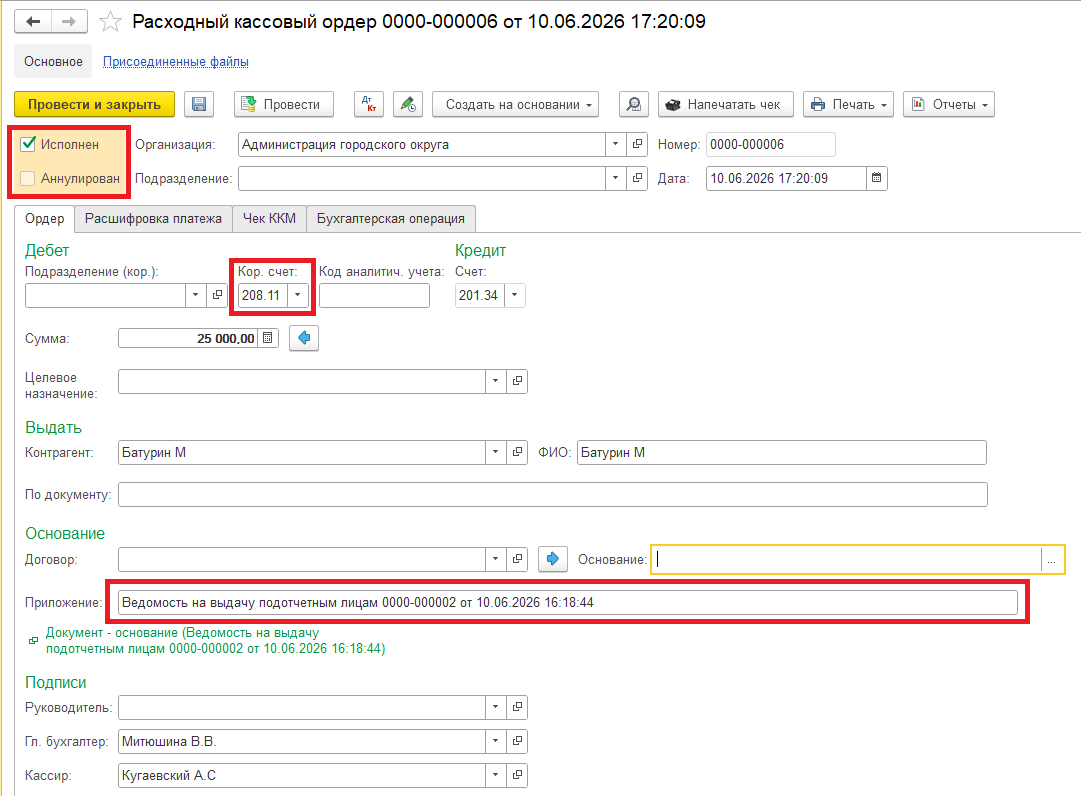Expand the Кор. счет 208.11 dropdown
This screenshot has height=796, width=1081.
(x=298, y=295)
